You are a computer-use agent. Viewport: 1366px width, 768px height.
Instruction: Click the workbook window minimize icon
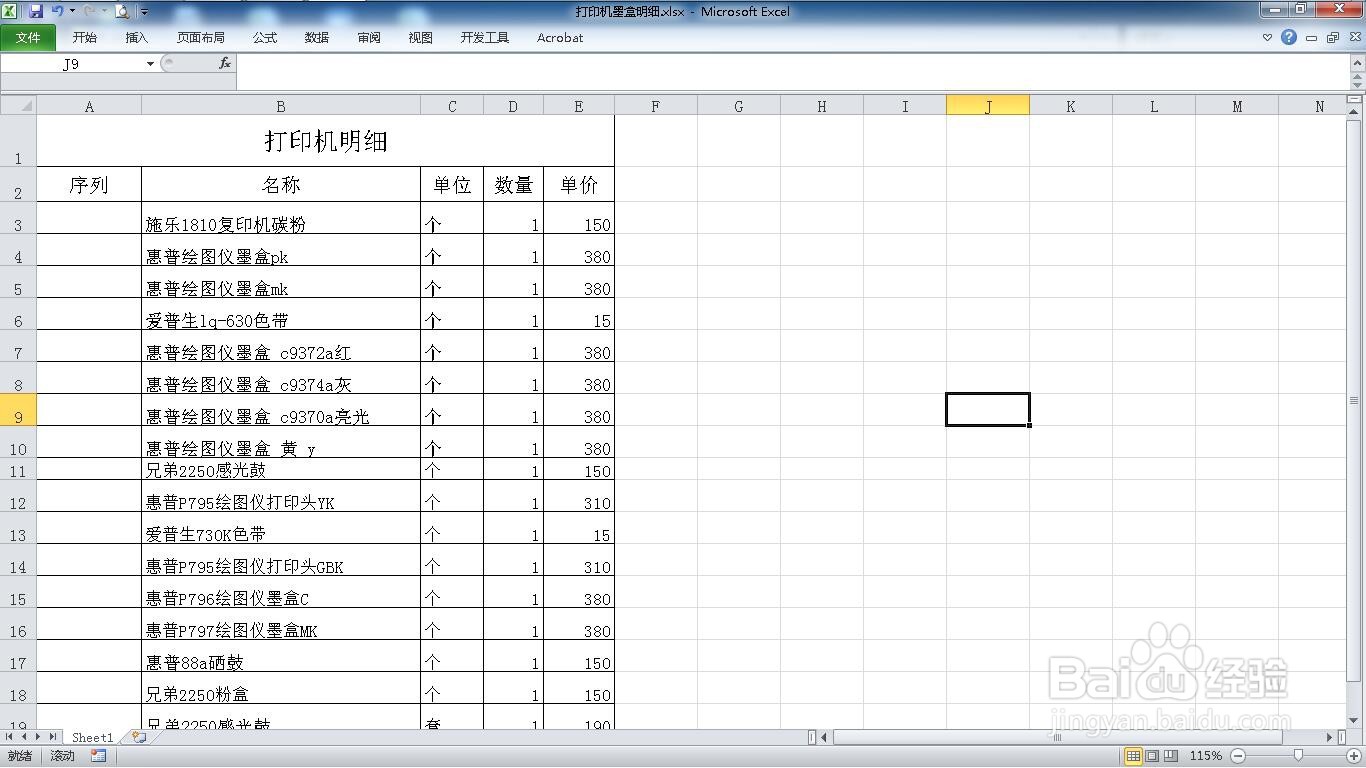(1312, 38)
